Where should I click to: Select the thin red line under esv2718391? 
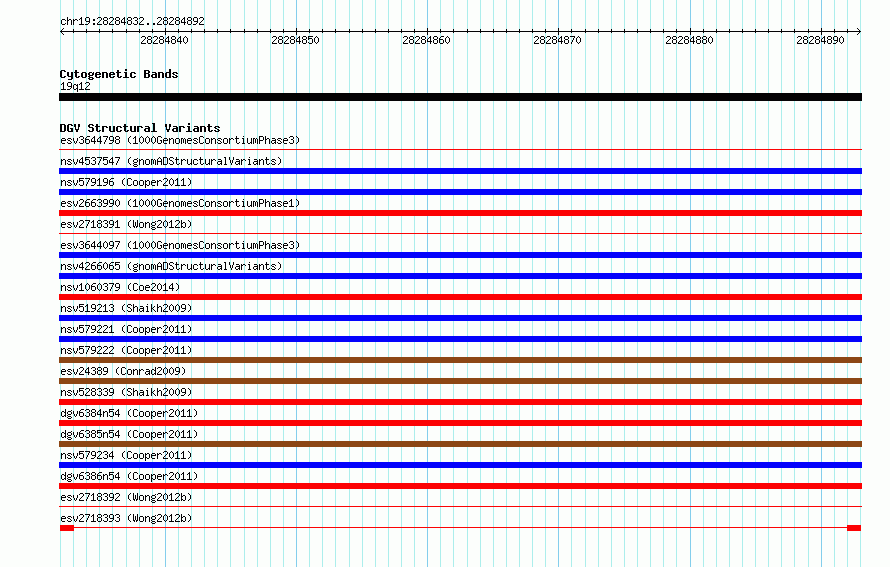pyautogui.click(x=460, y=234)
